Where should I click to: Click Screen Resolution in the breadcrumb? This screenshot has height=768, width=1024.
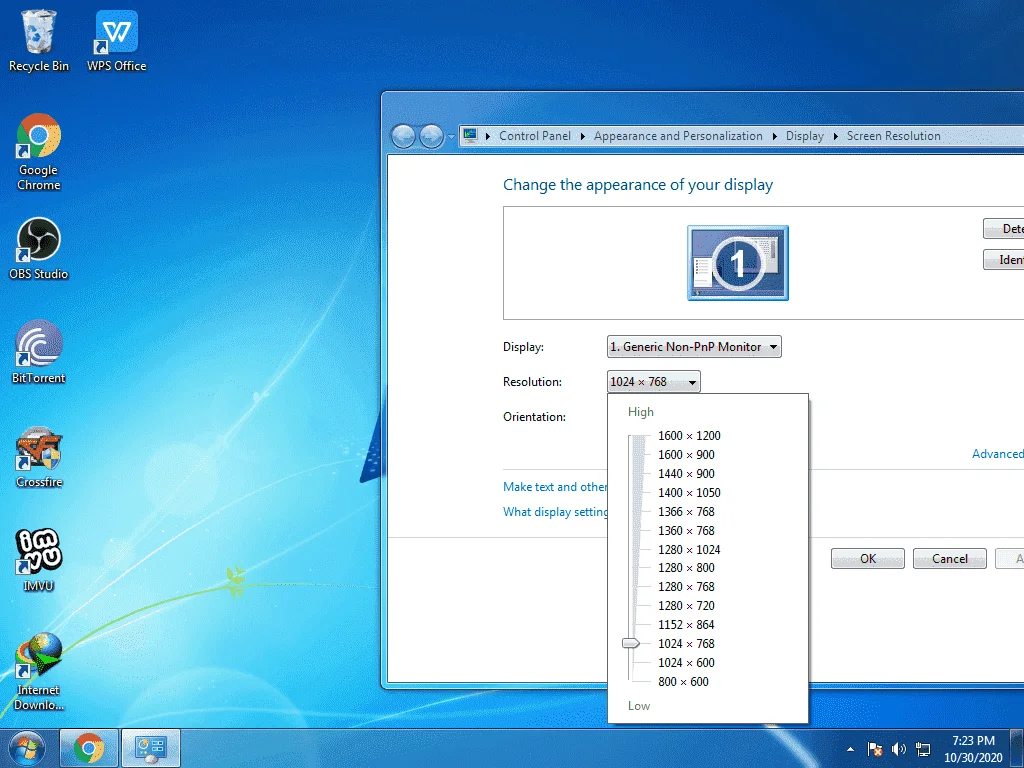[893, 136]
